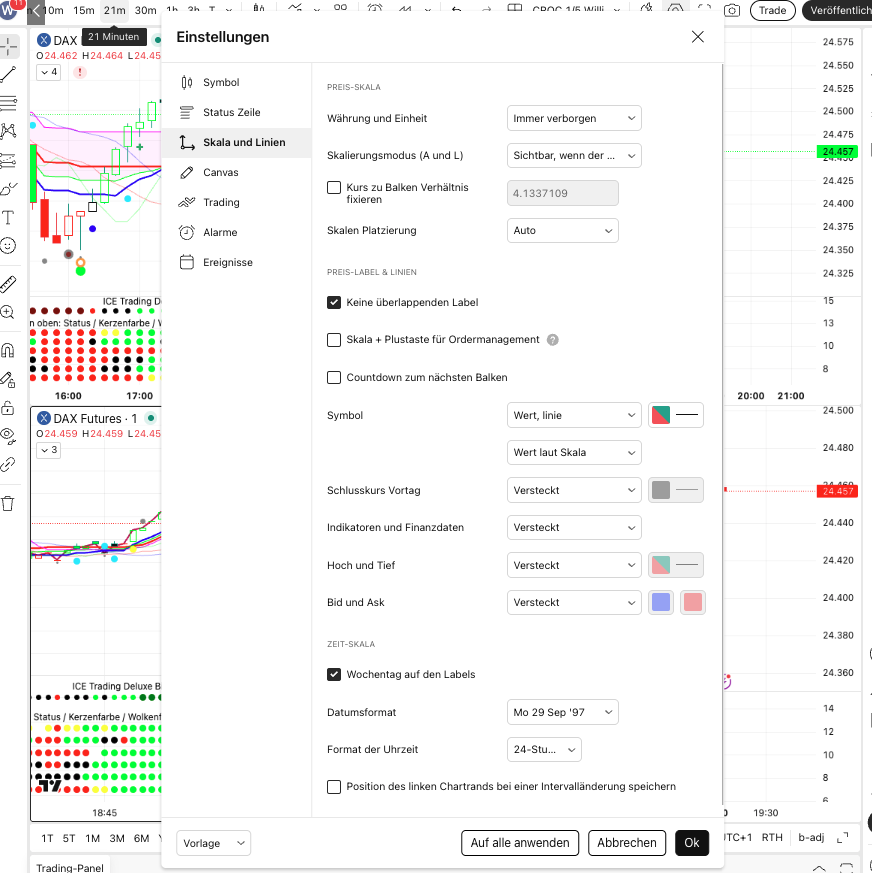Screen dimensions: 872x873
Task: Select the Text tool in left toolbar
Action: [x=8, y=217]
